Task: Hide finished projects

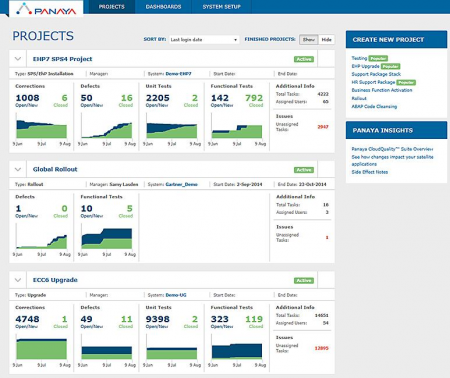Action: click(326, 40)
